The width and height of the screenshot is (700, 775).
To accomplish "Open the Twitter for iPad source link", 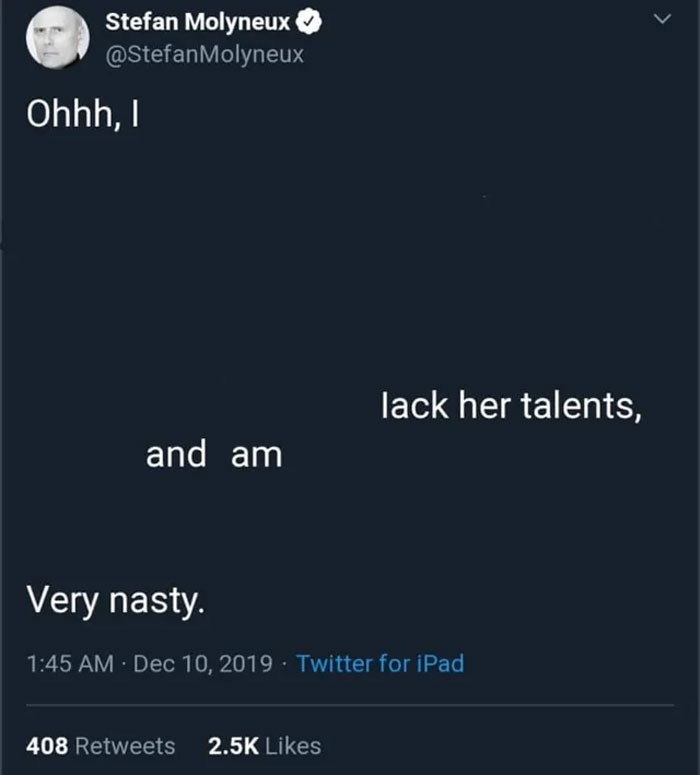I will click(x=380, y=663).
